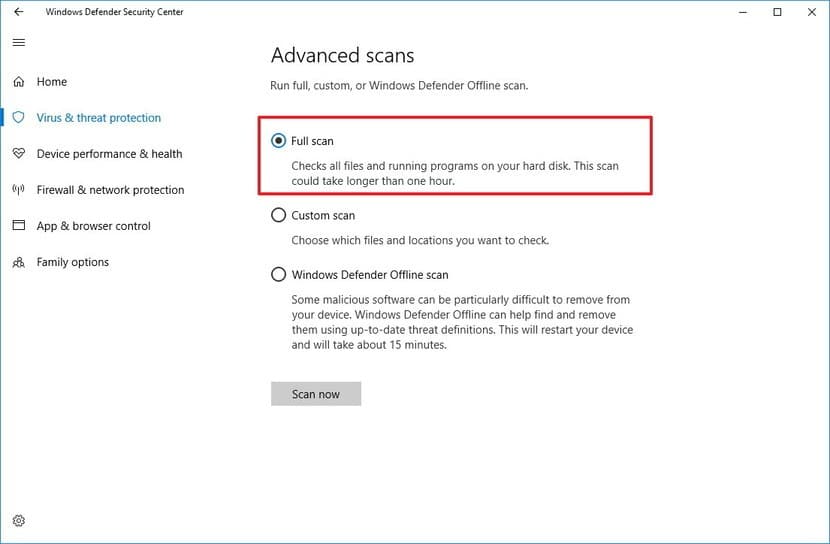Open Family options label
Screen dimensions: 830x544
(x=73, y=262)
